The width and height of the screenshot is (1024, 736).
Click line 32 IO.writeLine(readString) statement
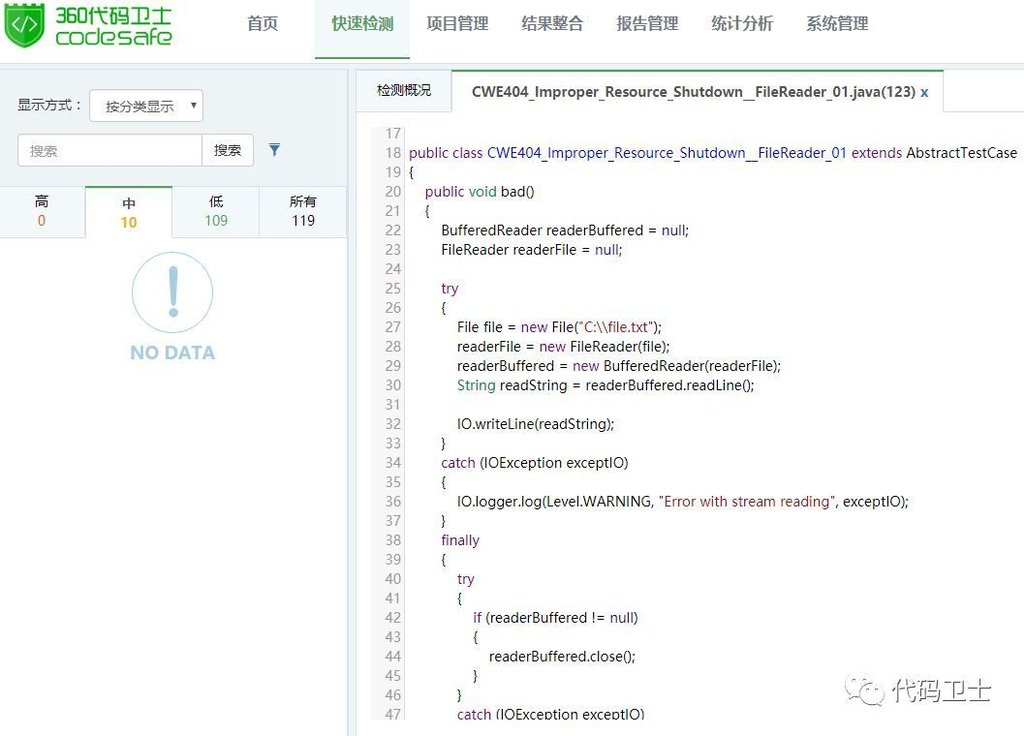tap(536, 424)
